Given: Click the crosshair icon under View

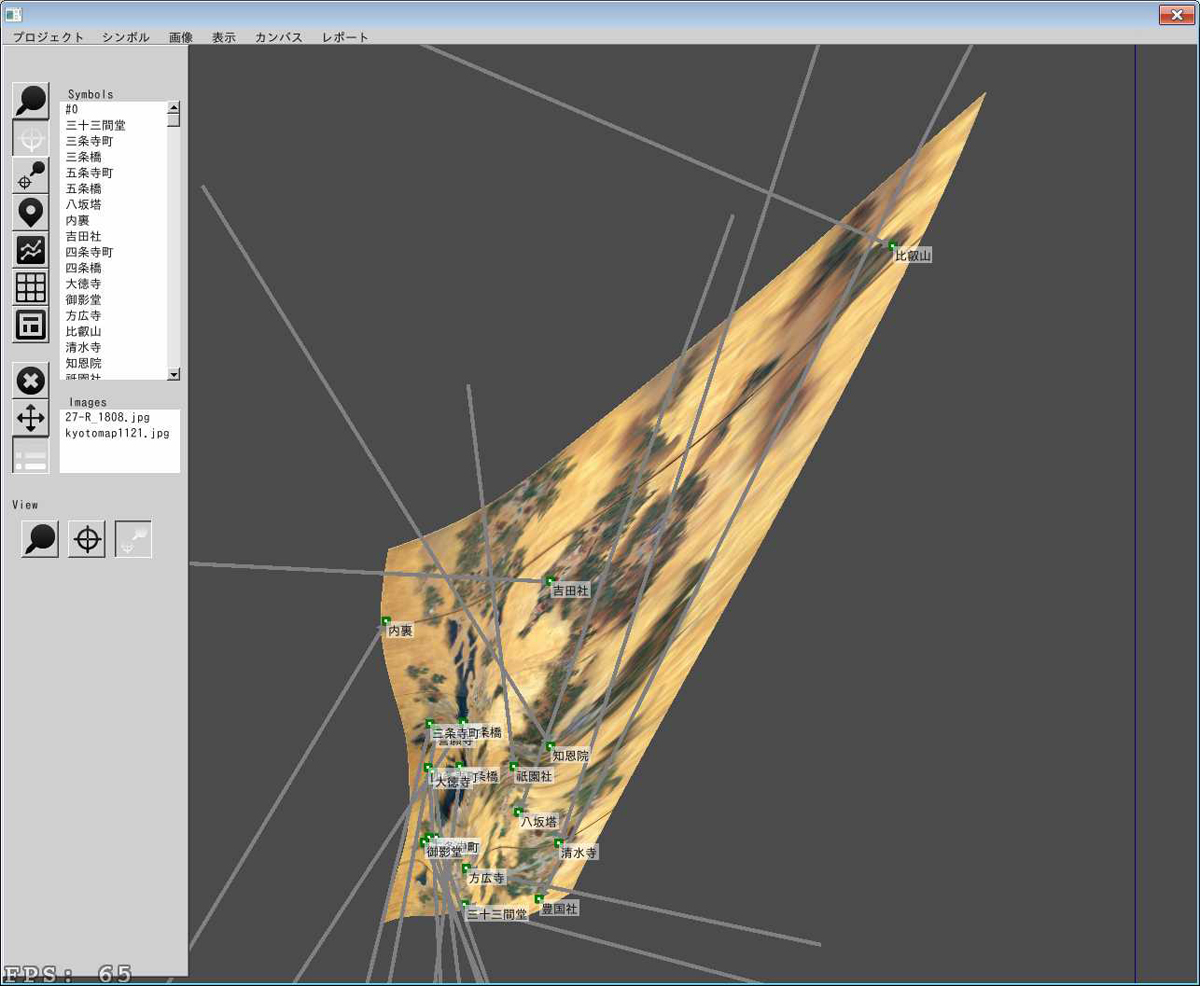Looking at the screenshot, I should click(87, 539).
